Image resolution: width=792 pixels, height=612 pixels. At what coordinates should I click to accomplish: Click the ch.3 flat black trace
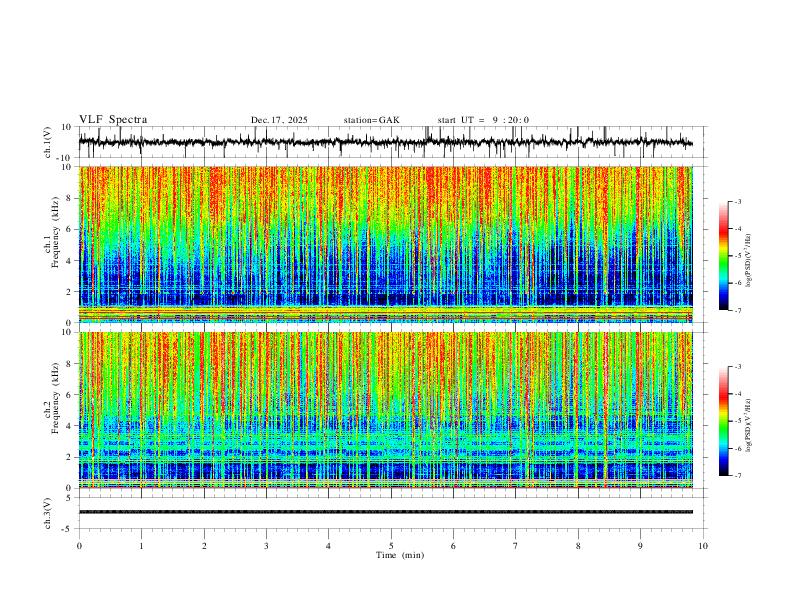(386, 512)
